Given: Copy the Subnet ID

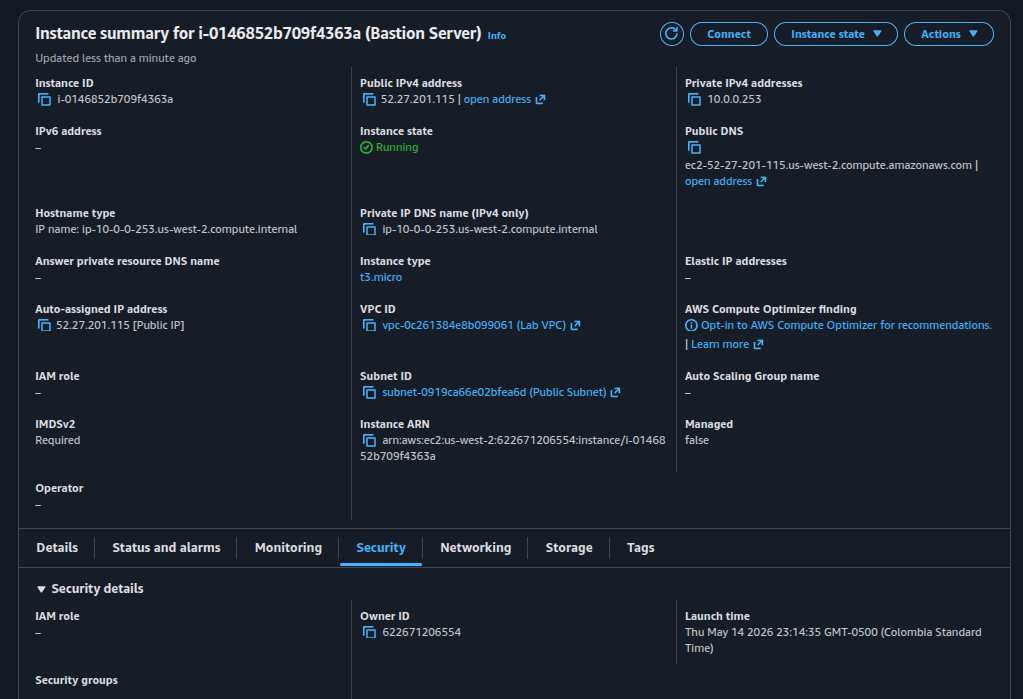Looking at the screenshot, I should click(x=369, y=392).
